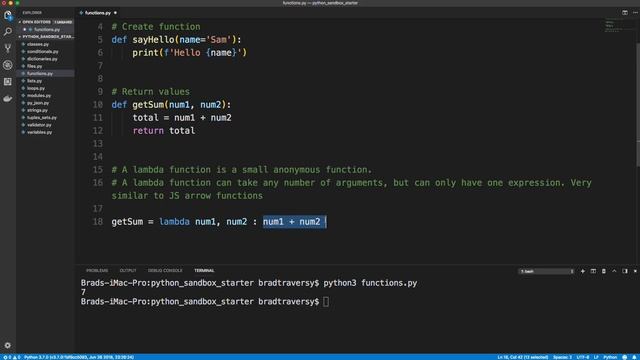Click the Ln 18, Col 42 cursor position
The width and height of the screenshot is (640, 360).
523,357
